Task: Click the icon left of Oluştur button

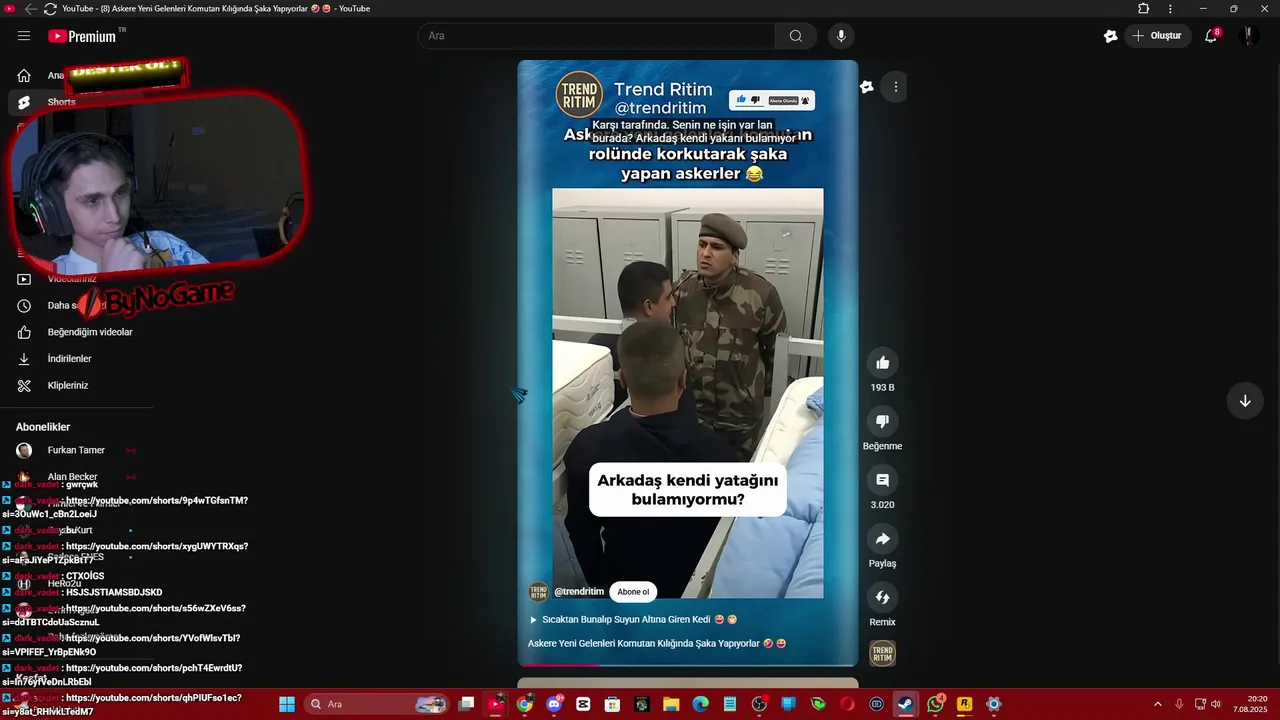Action: tap(1110, 36)
